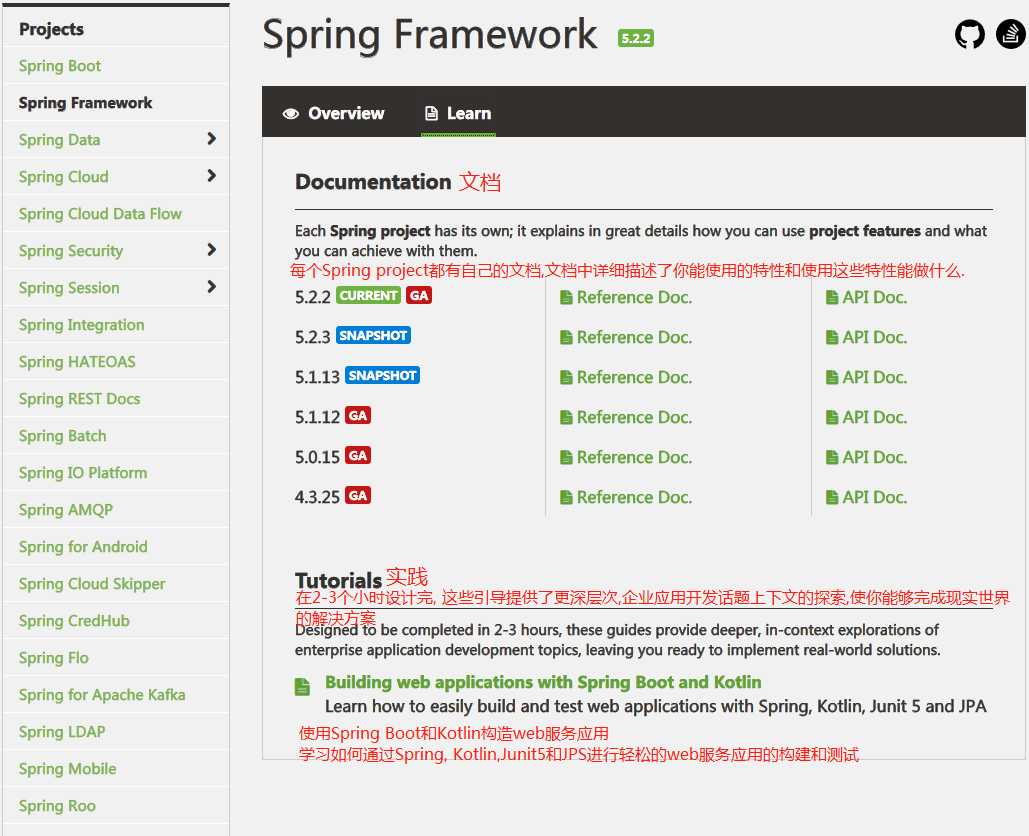The height and width of the screenshot is (836, 1029).
Task: Click the GA badge on version 5.2.2
Action: 419,295
